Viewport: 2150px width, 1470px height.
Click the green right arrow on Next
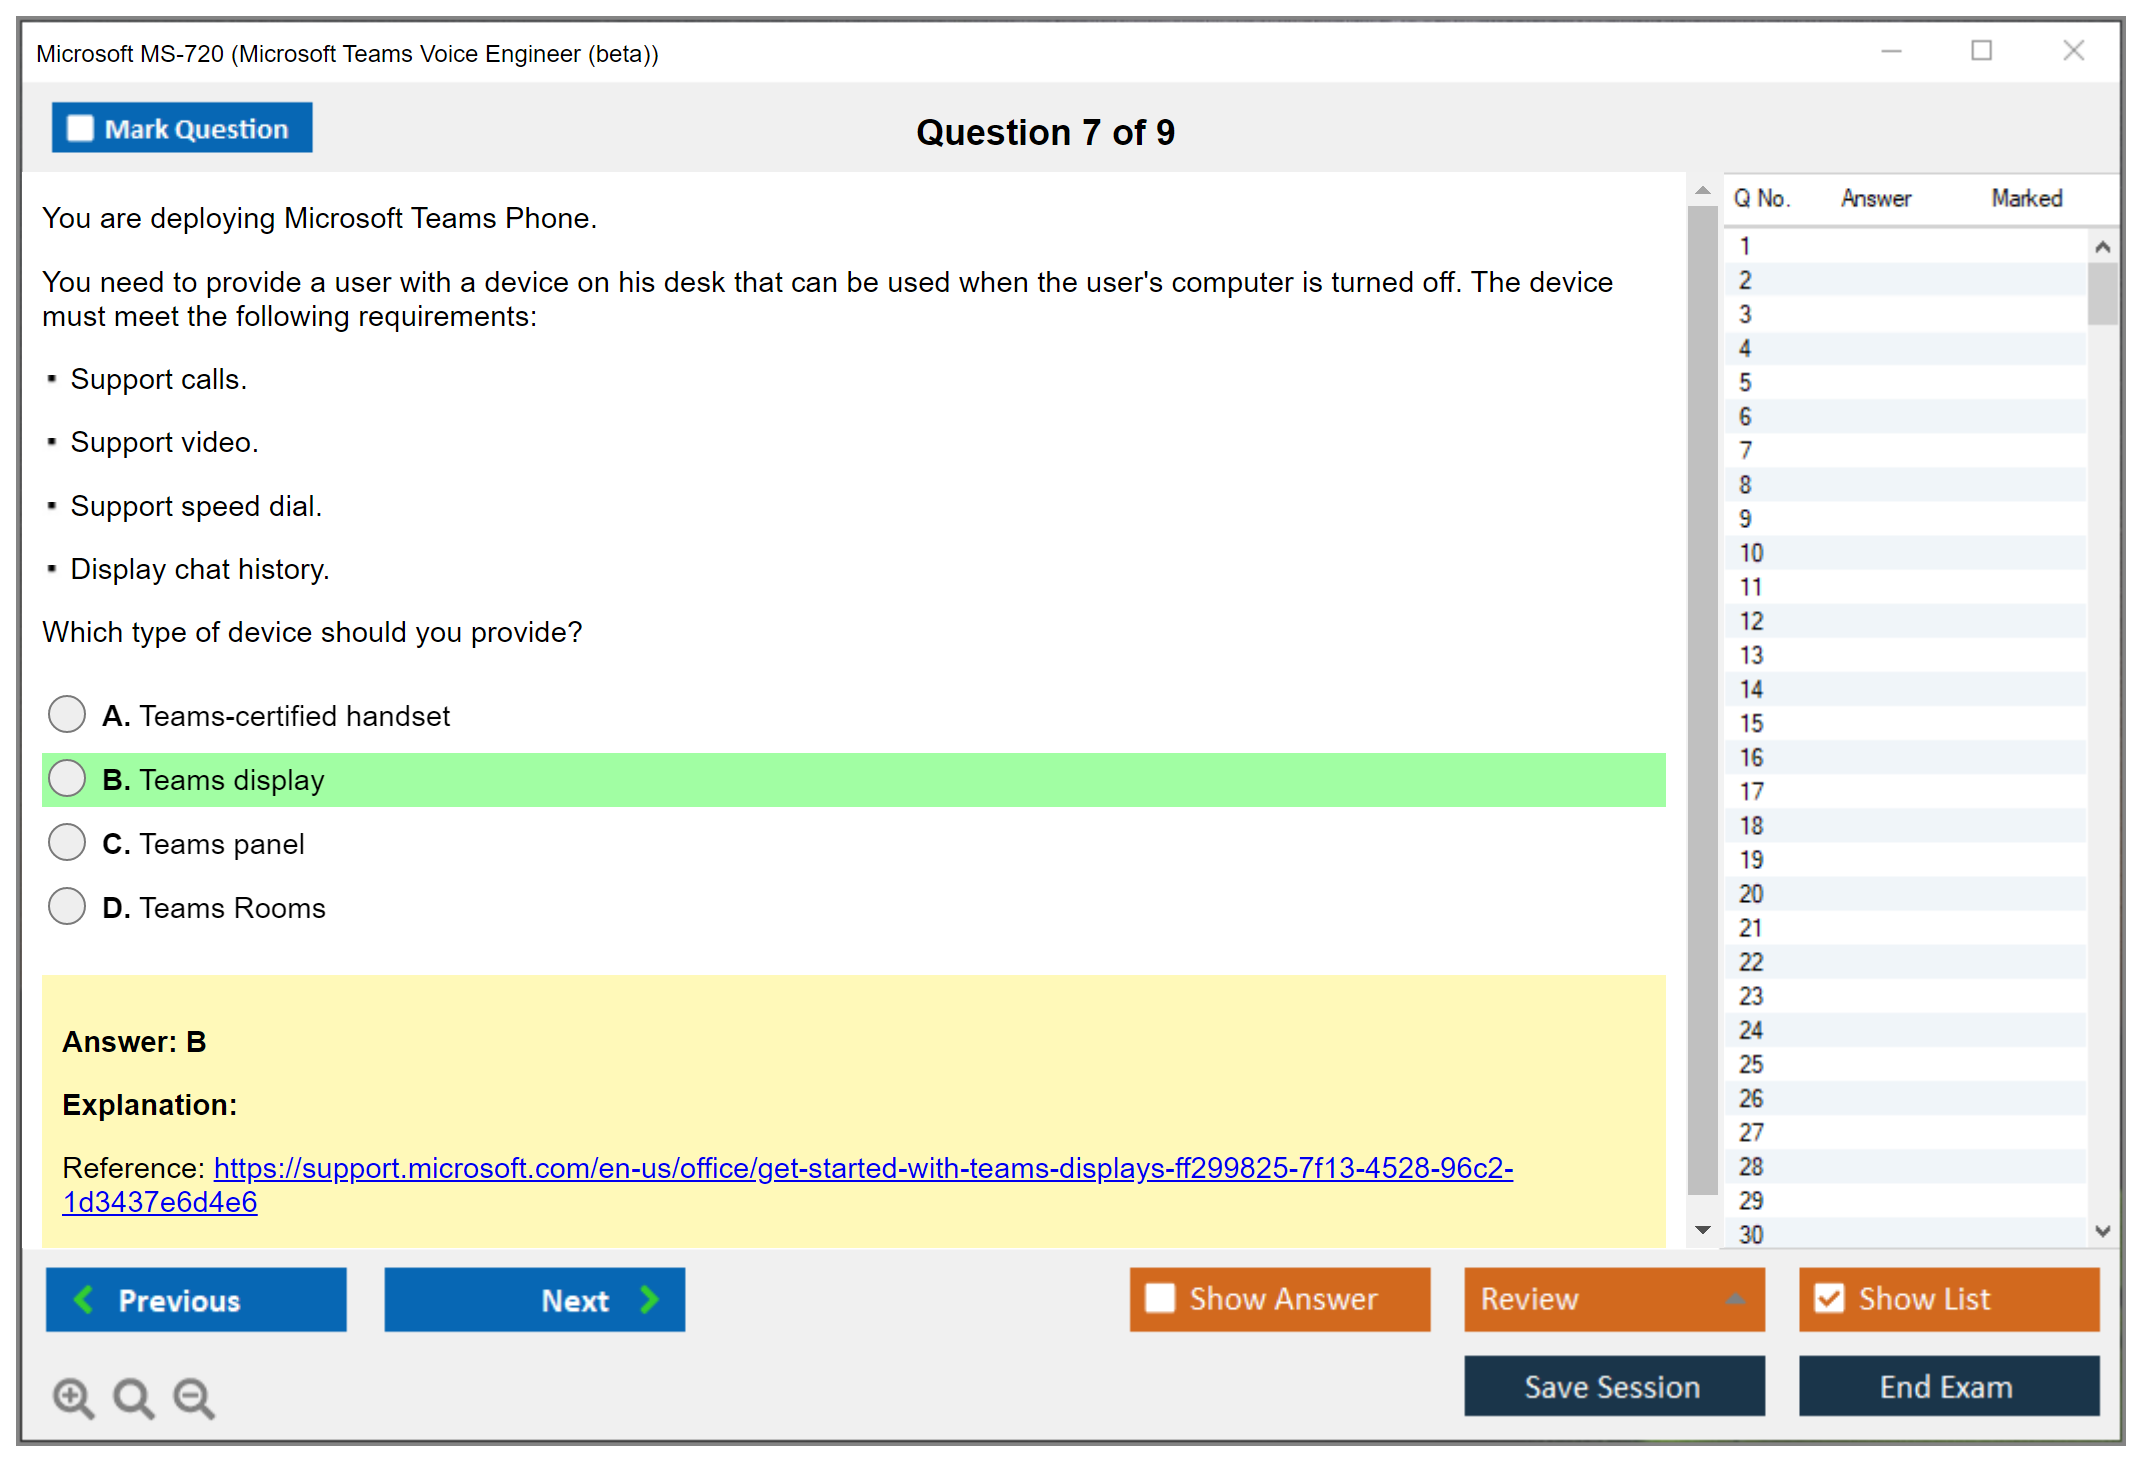pos(649,1300)
